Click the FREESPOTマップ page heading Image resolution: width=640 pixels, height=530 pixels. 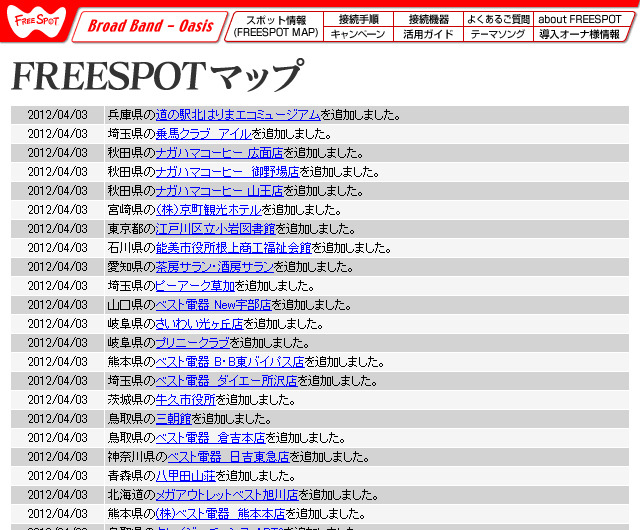click(158, 76)
